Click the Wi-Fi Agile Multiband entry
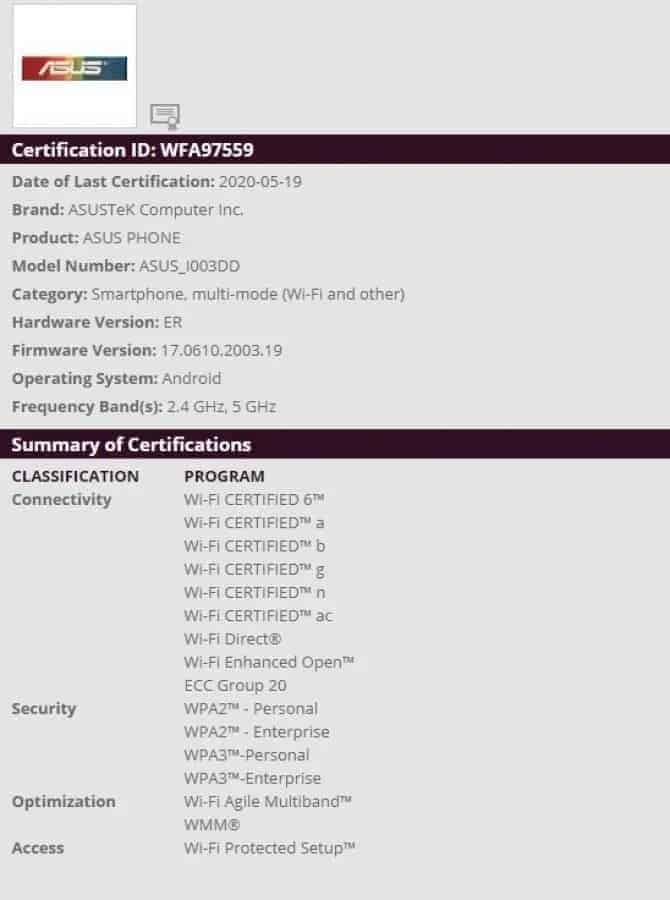Viewport: 670px width, 900px height. click(268, 801)
